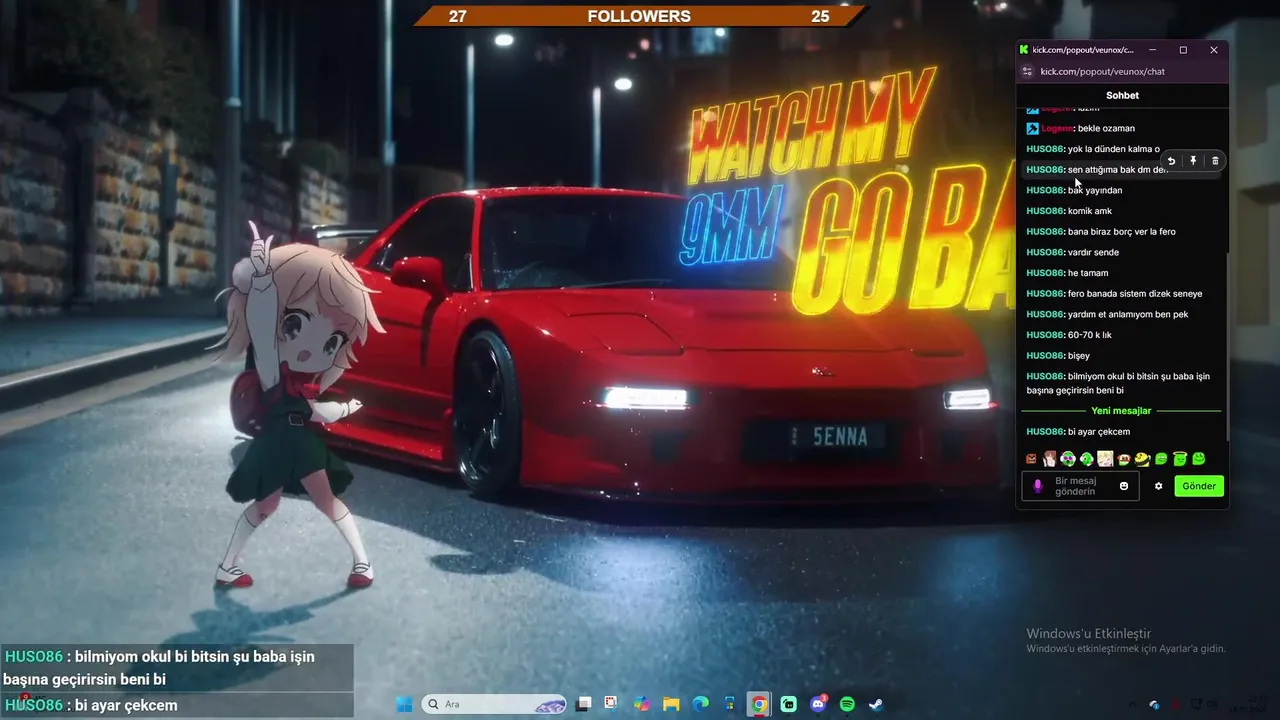Viewport: 1280px width, 720px height.
Task: Open the green streaming app on taskbar
Action: 789,704
